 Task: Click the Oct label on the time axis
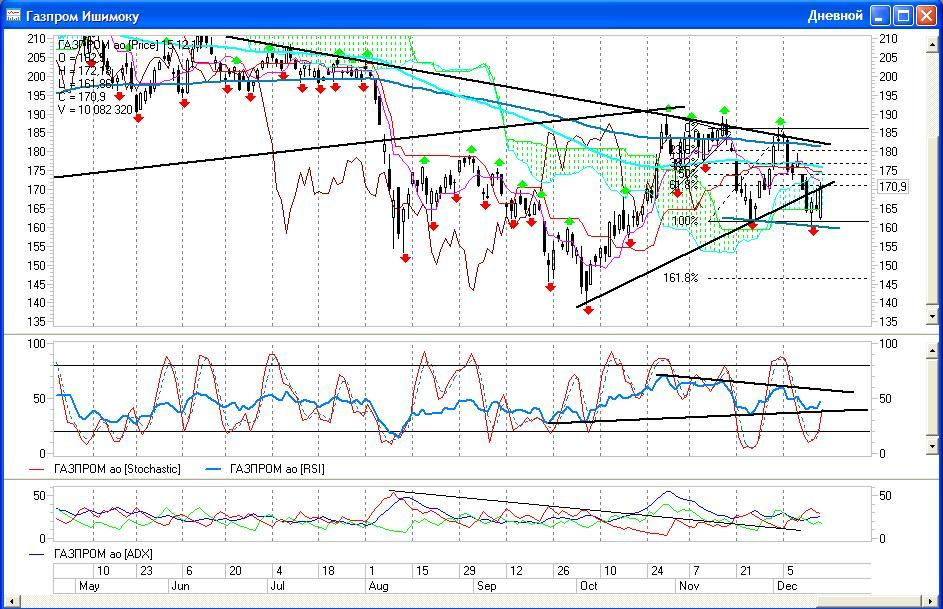[589, 586]
